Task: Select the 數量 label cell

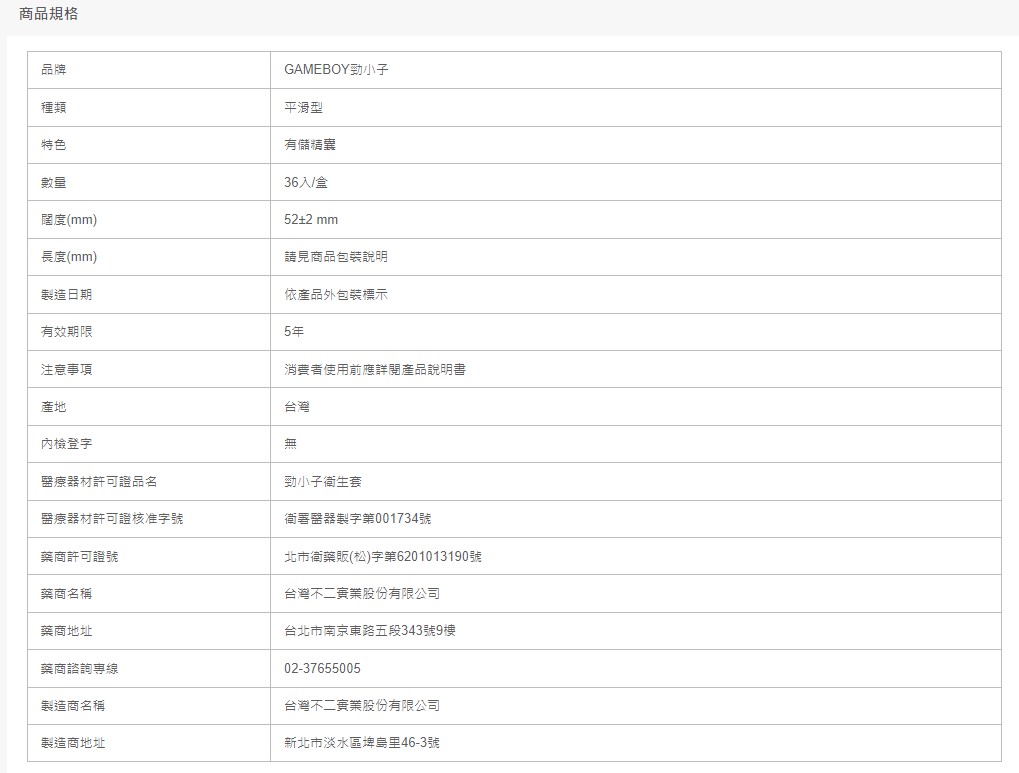Action: [x=149, y=182]
